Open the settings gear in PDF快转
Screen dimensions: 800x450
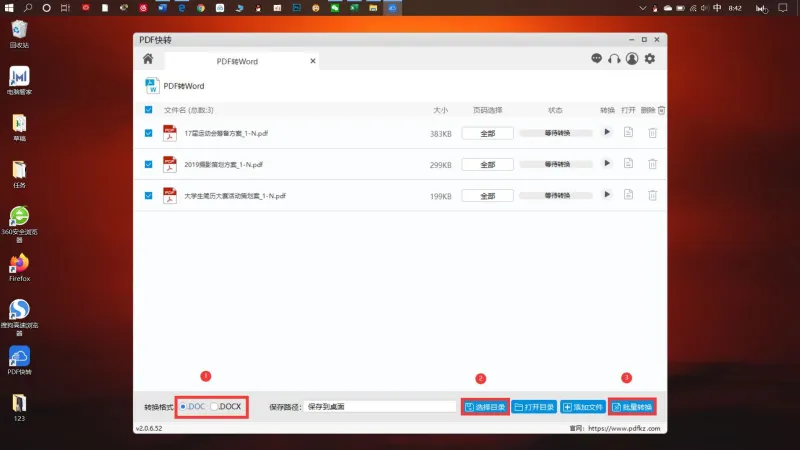649,59
